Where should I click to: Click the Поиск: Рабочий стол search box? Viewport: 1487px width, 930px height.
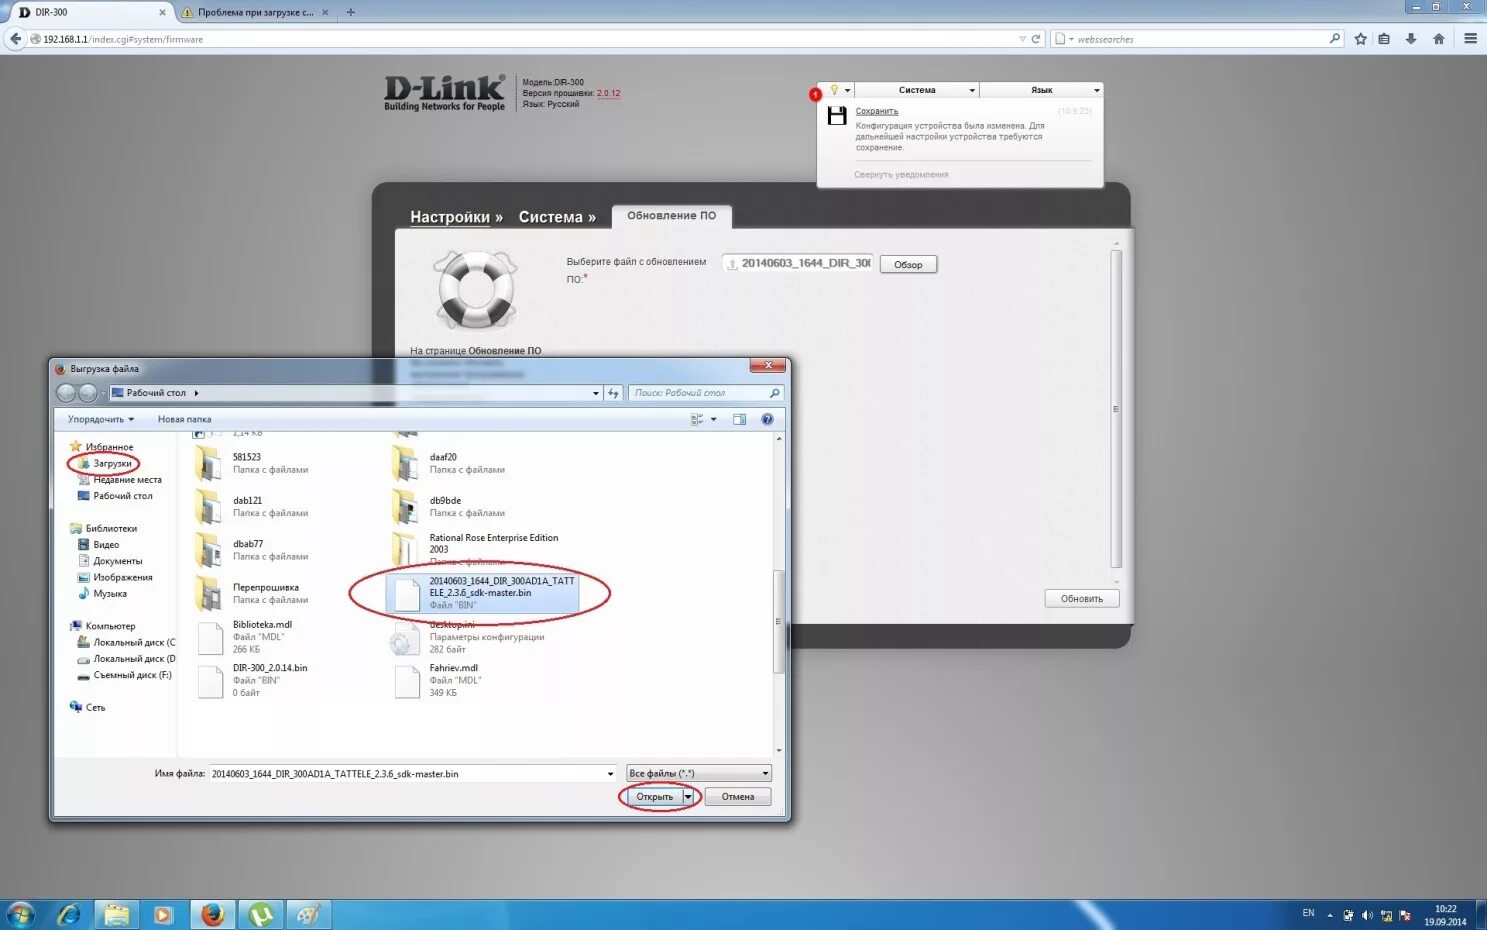point(705,393)
